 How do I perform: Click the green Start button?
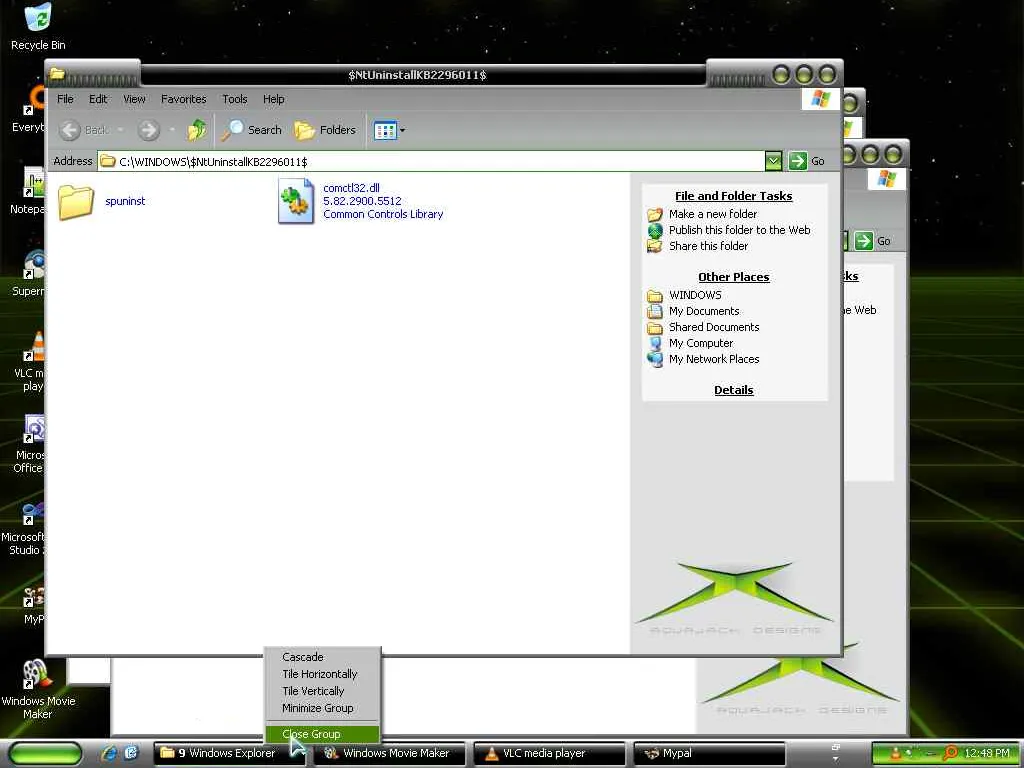coord(45,753)
